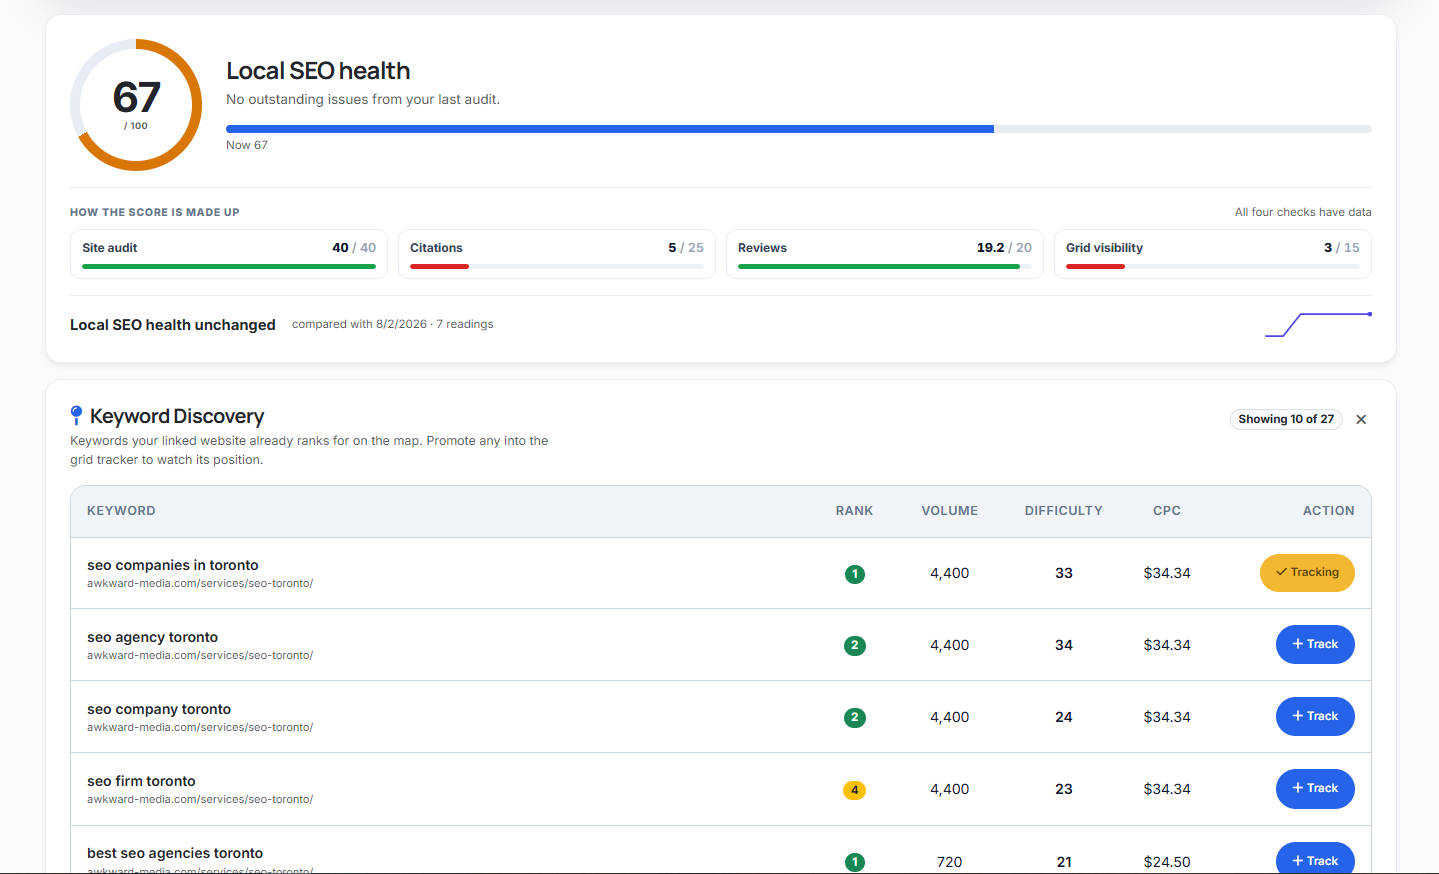
Task: Click the Site audit score bar
Action: 229,267
